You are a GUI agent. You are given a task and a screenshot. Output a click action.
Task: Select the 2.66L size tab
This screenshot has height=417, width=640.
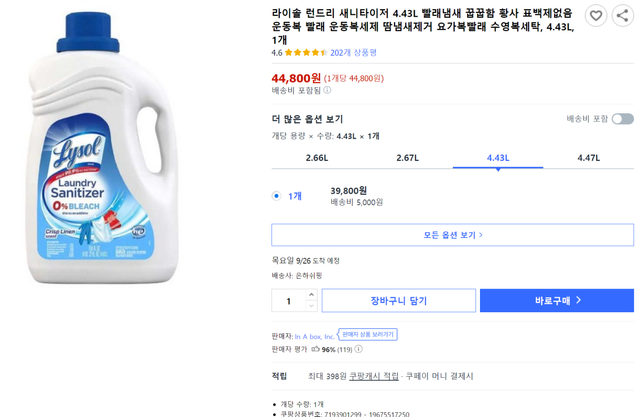[x=317, y=158]
